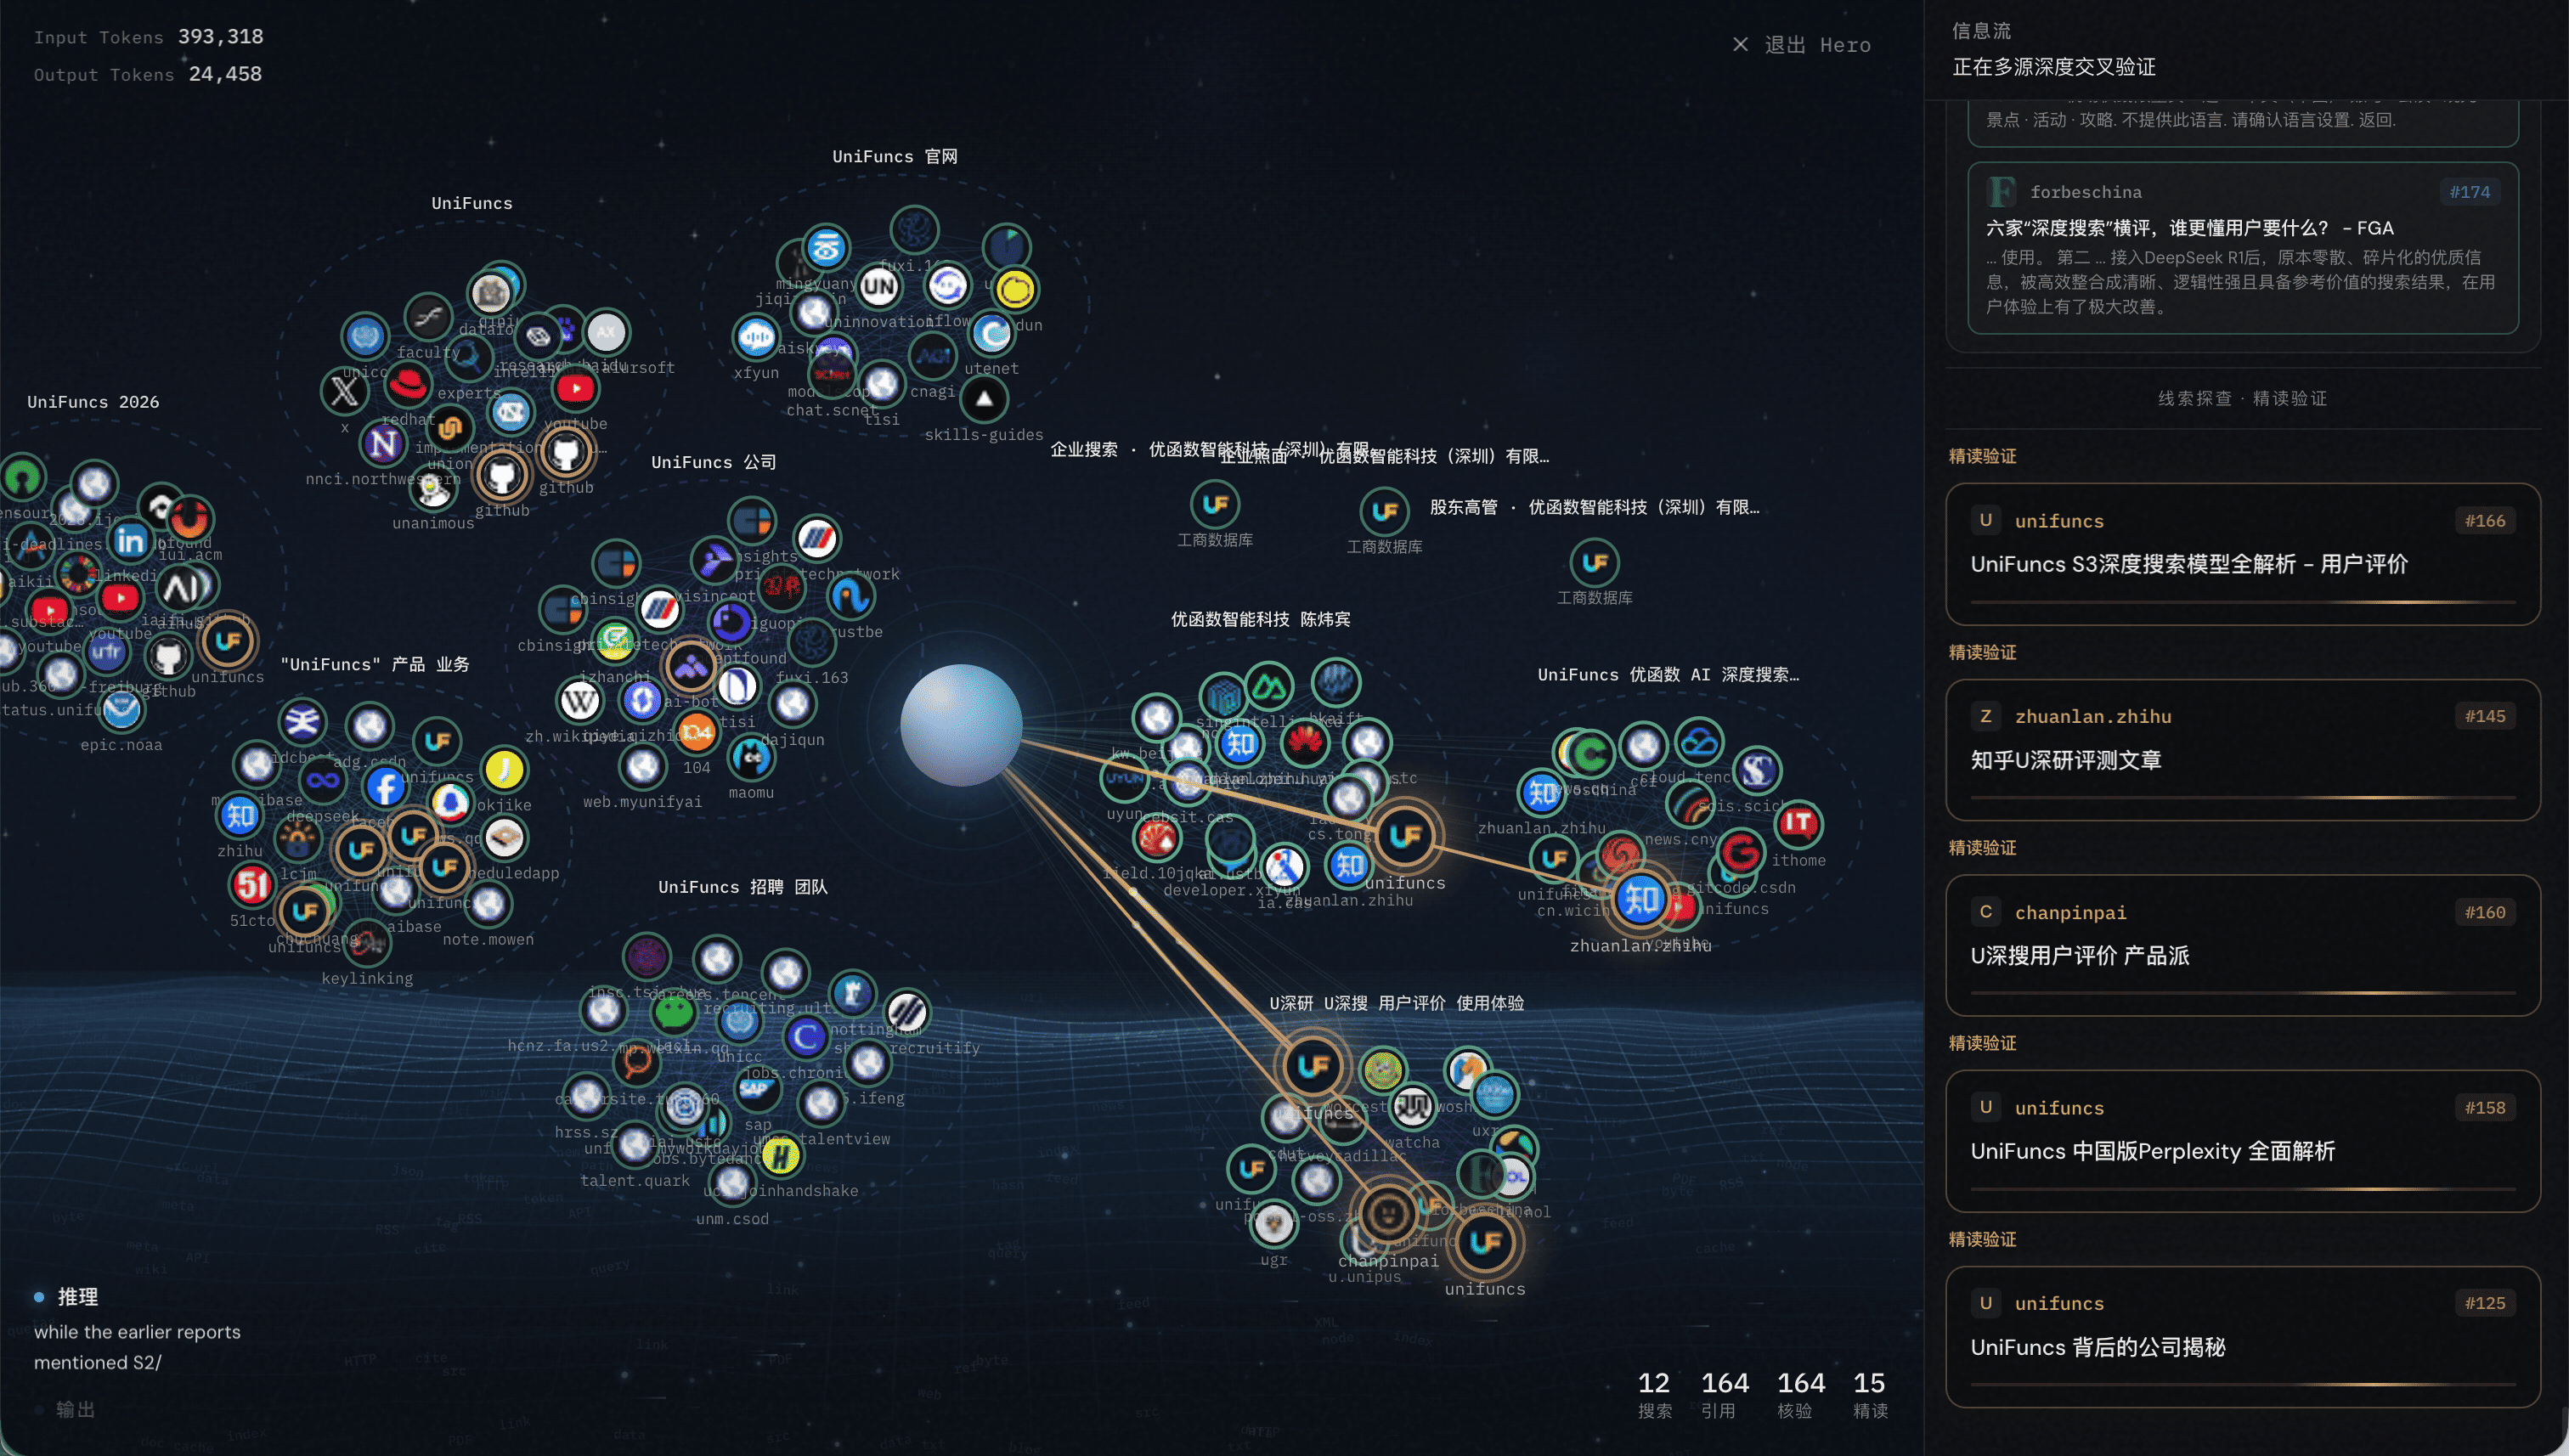Click the 51cto source node
This screenshot has width=2569, height=1456.
pyautogui.click(x=252, y=884)
